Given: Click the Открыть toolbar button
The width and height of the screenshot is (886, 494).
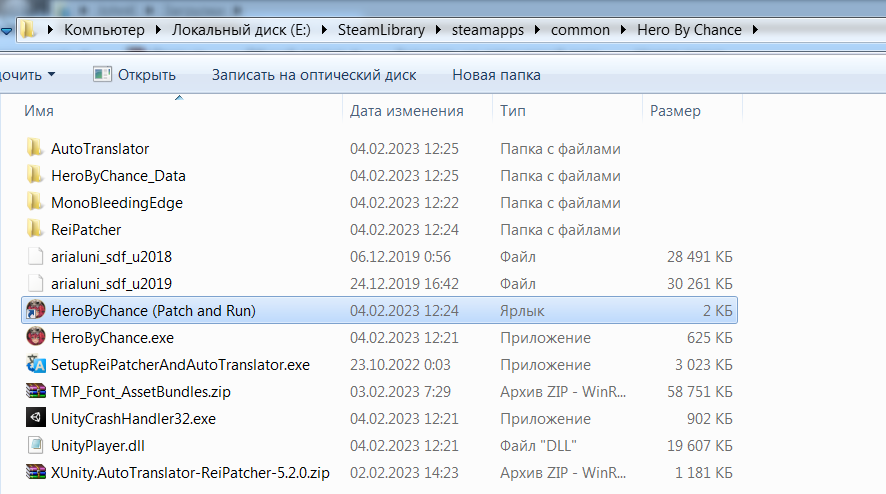Looking at the screenshot, I should point(134,75).
